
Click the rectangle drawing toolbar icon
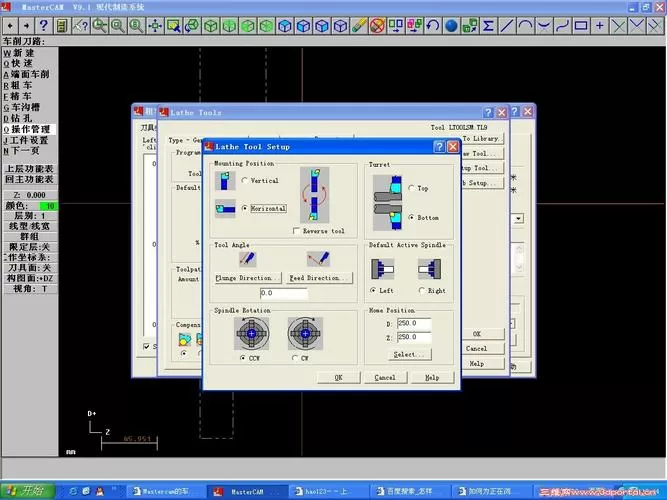[x=581, y=26]
